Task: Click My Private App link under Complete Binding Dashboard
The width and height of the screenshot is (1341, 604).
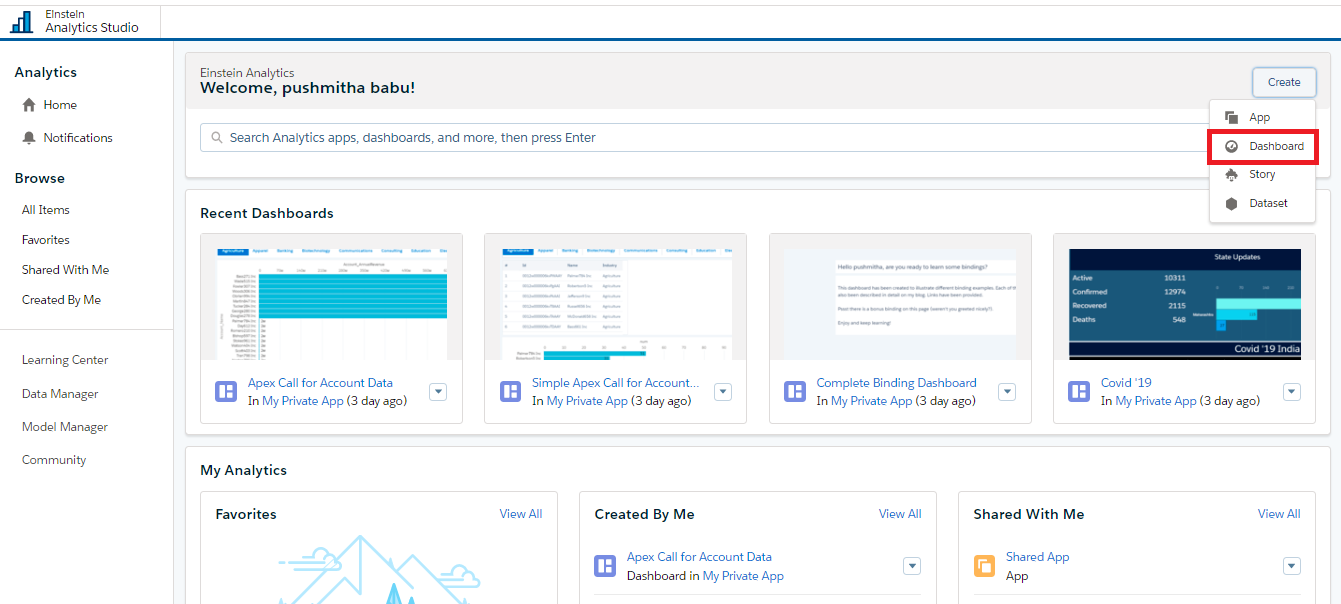Action: pyautogui.click(x=872, y=401)
